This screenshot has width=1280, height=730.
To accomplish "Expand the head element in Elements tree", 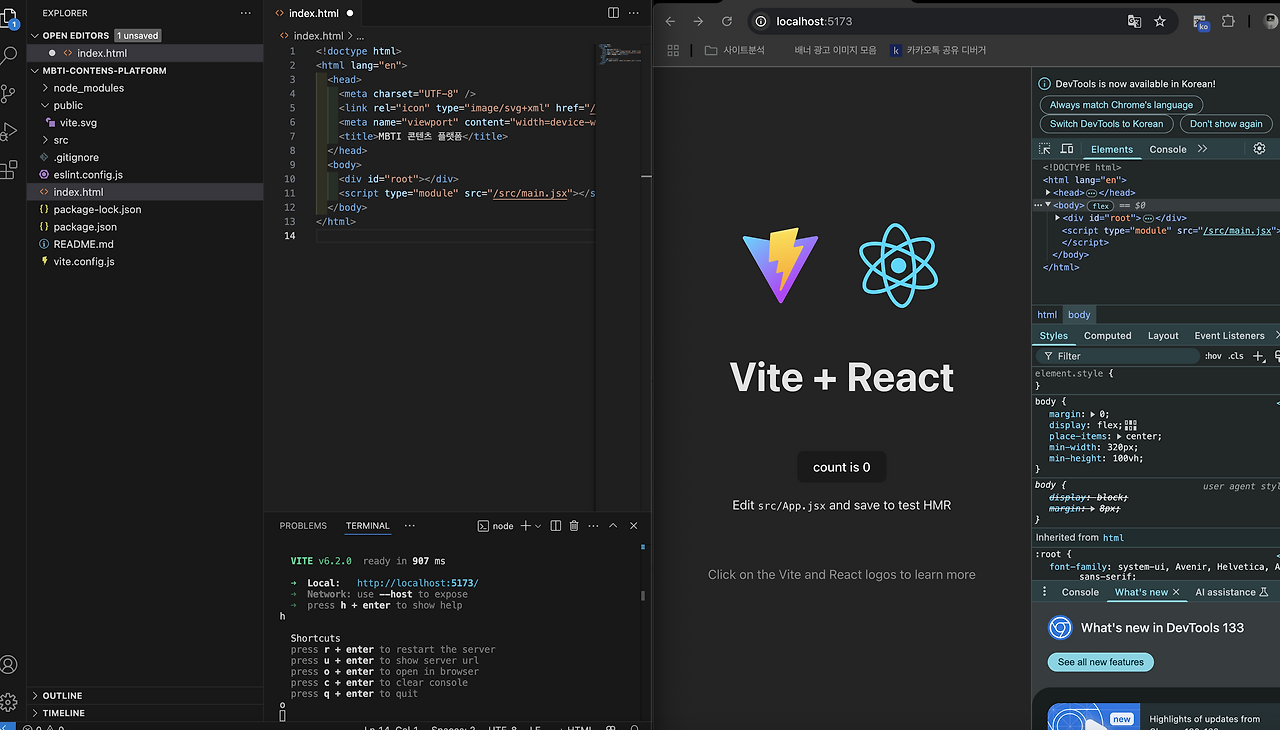I will coord(1048,193).
